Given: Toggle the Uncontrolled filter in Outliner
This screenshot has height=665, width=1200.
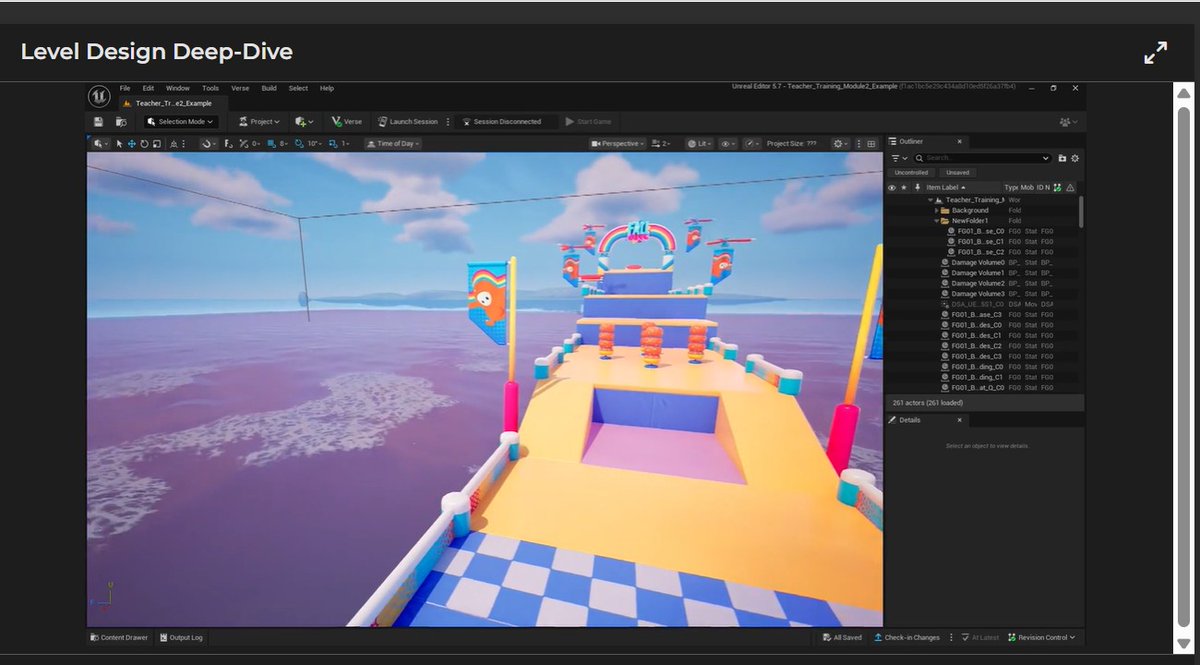Looking at the screenshot, I should coord(911,172).
